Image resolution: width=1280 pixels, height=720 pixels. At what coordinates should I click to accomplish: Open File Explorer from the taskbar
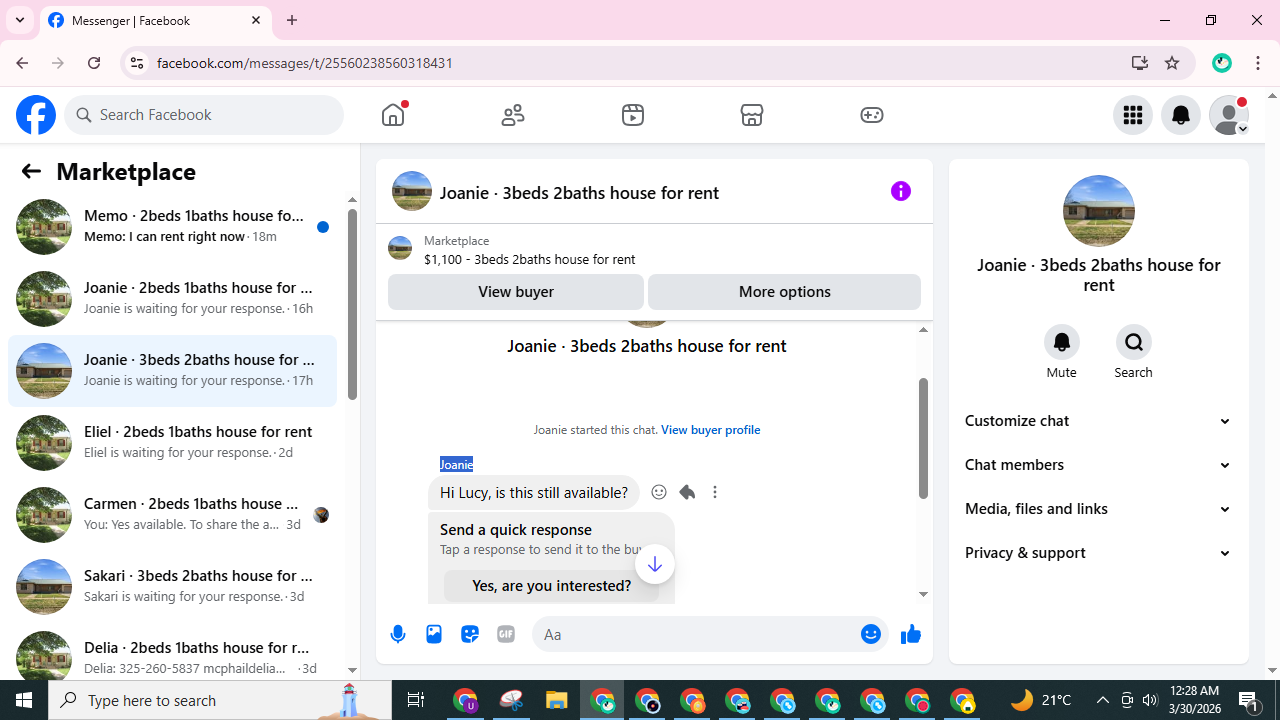point(556,700)
